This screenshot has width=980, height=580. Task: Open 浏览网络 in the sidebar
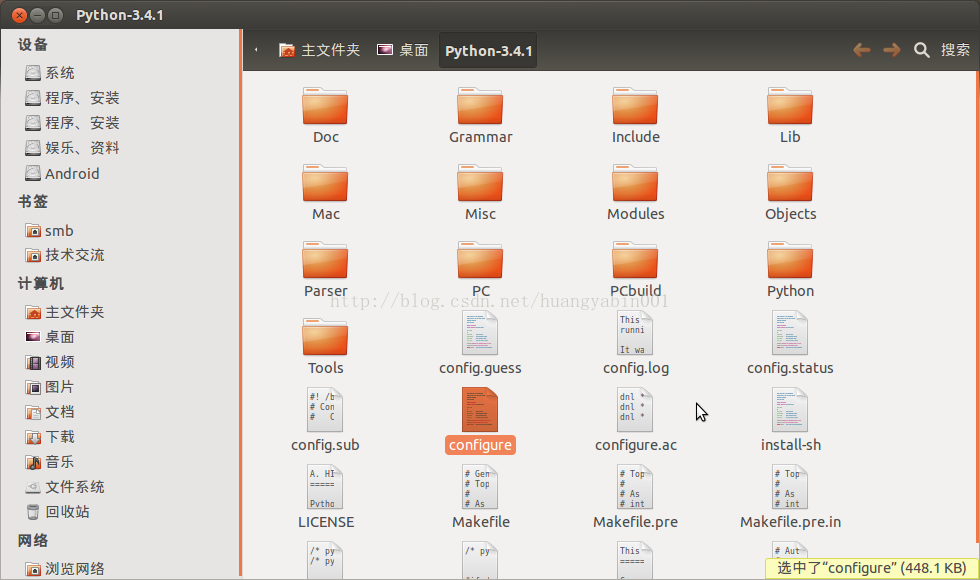[65, 569]
